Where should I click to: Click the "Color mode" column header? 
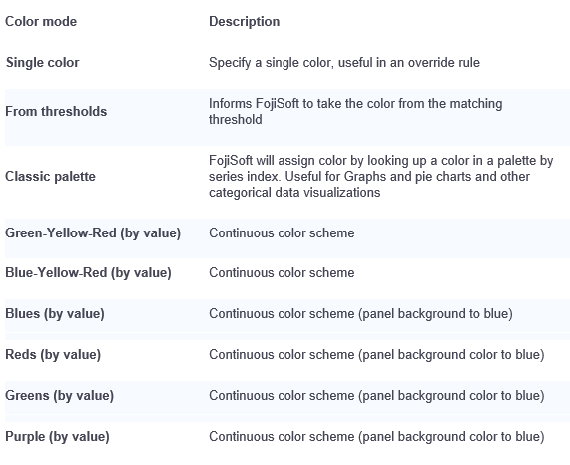click(x=41, y=21)
